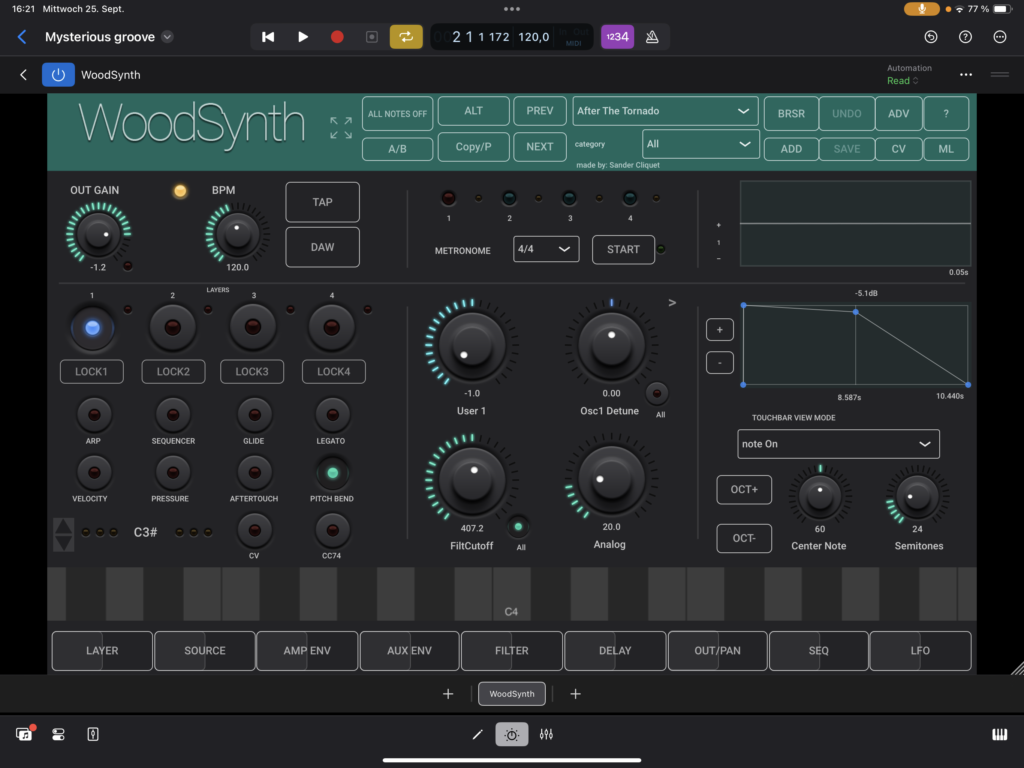Screen dimensions: 1024x768
Task: Click the A/B compare button
Action: 397,149
